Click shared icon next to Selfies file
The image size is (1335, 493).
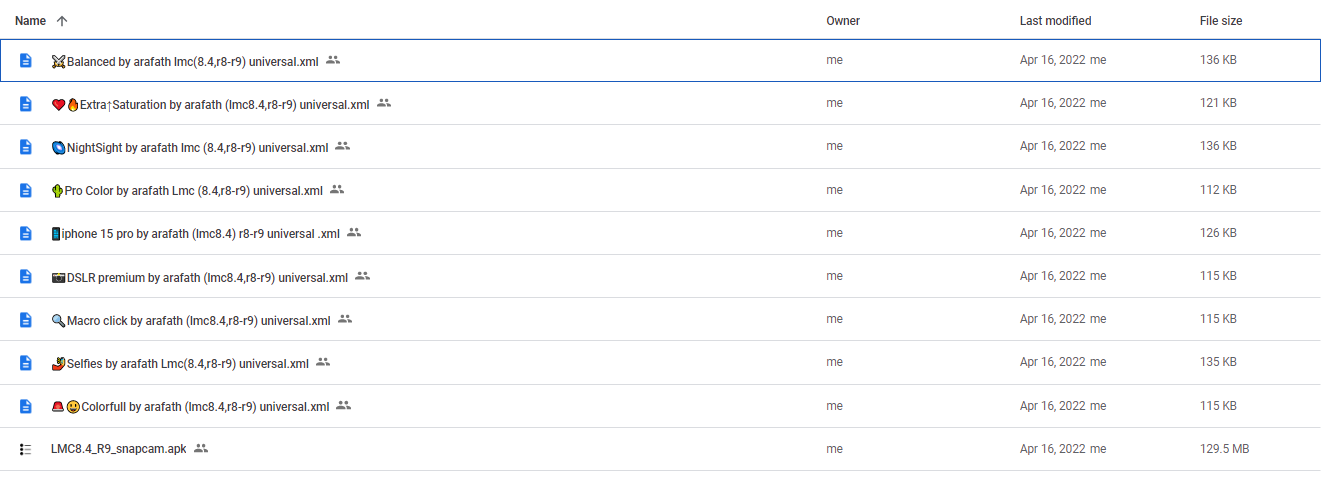point(323,362)
